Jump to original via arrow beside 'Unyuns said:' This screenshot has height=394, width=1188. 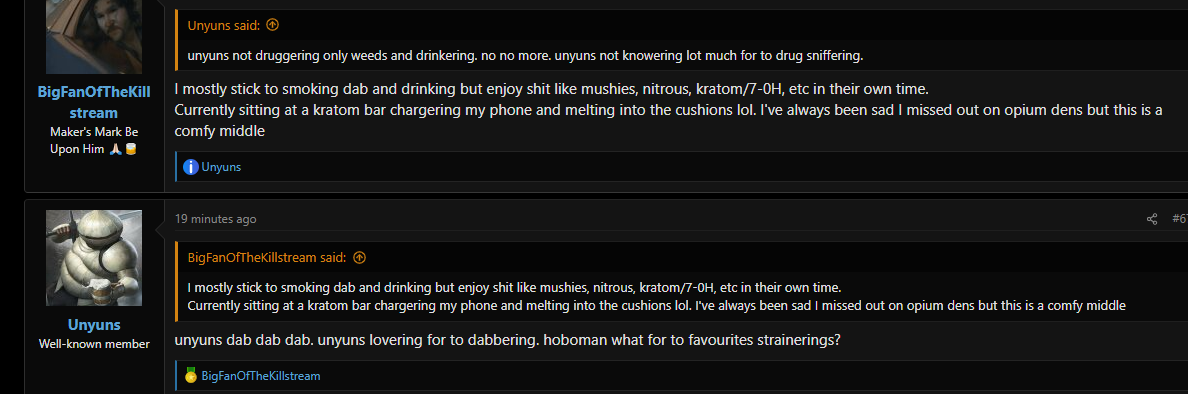[x=273, y=25]
